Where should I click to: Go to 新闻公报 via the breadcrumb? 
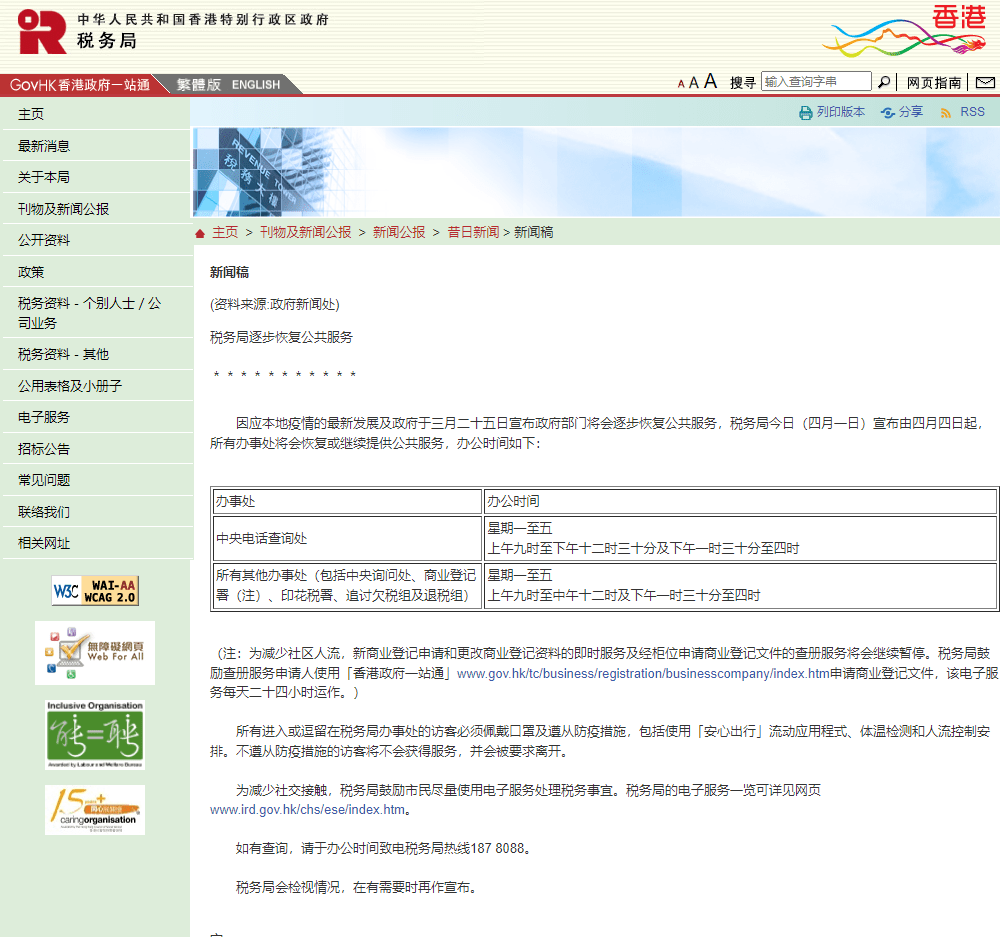point(400,231)
